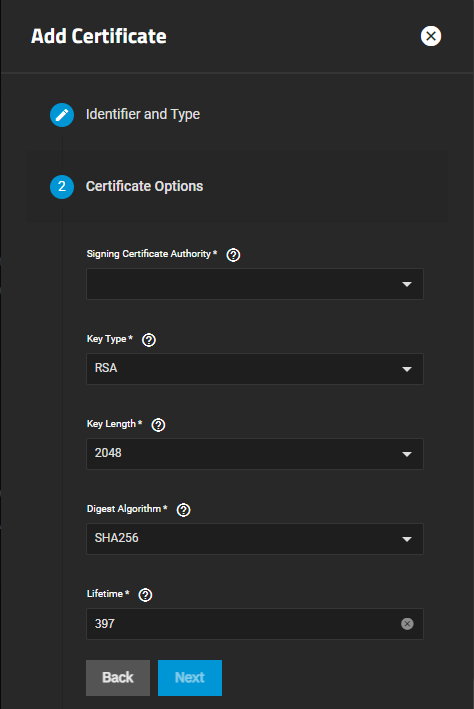Click the Add Certificate title
Screen dimensions: 474x709
click(x=99, y=36)
